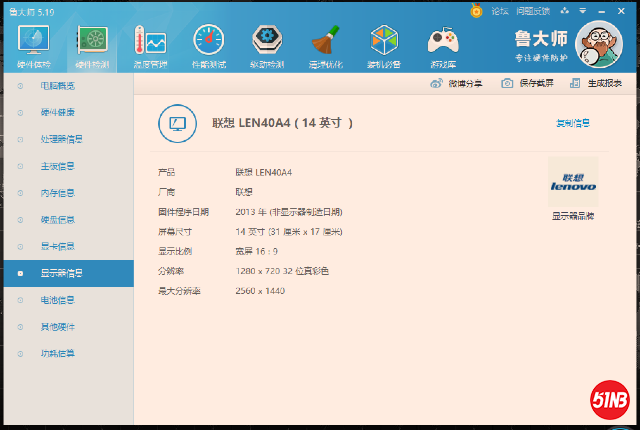Select the 硬件检测 circuit board icon
This screenshot has height=430, width=640.
[x=93, y=42]
